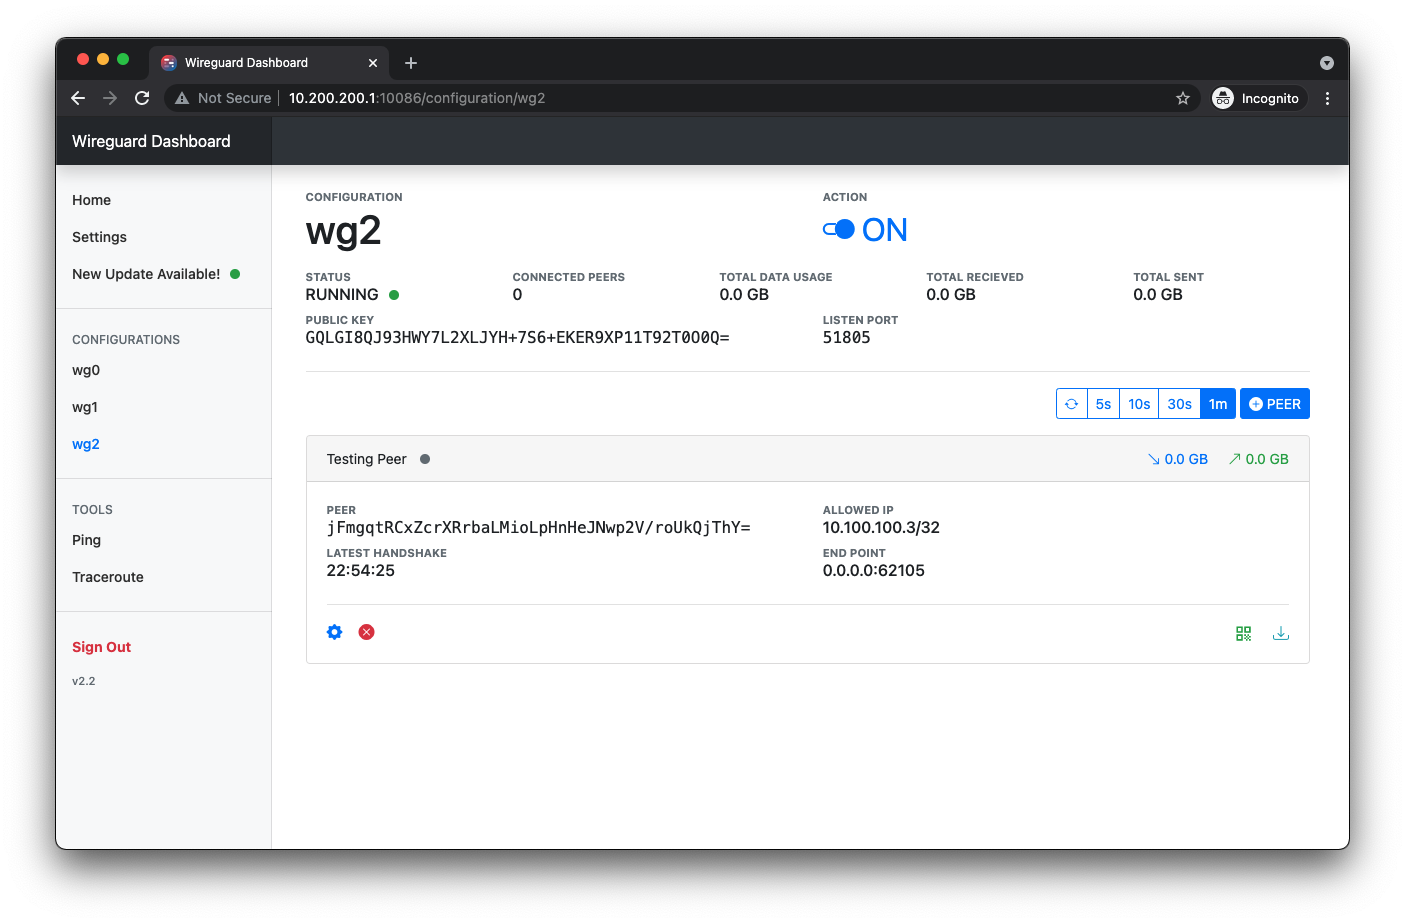Image resolution: width=1405 pixels, height=923 pixels.
Task: Set refresh interval to 5s
Action: [1103, 404]
